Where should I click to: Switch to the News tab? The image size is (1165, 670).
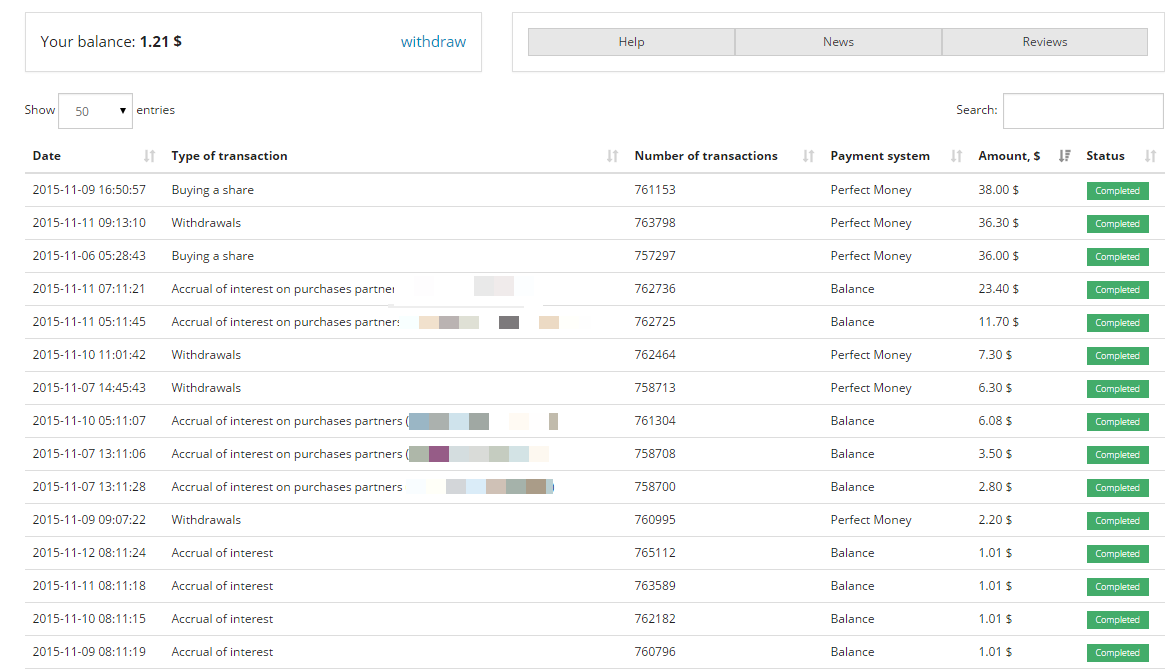click(838, 42)
